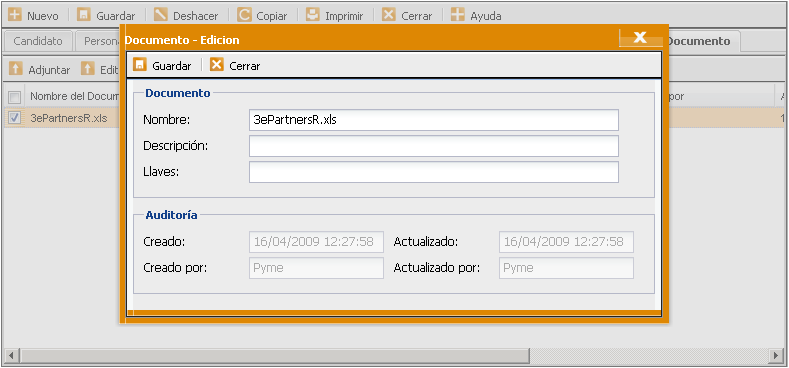Click Cerrar text in the dialog toolbar

(x=245, y=66)
